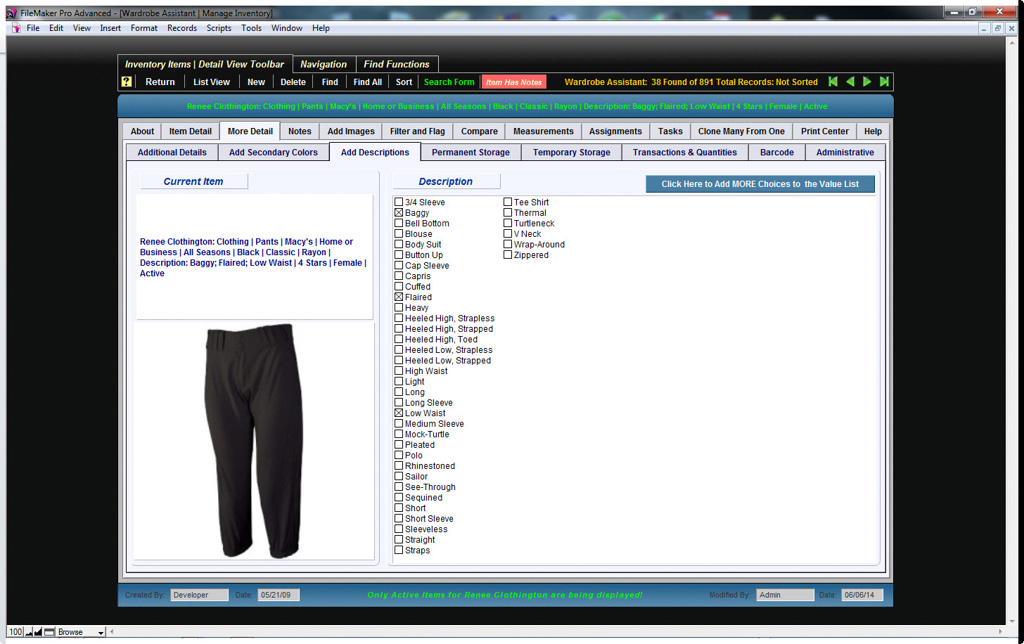Click the red Item Has Notes indicator
Image resolution: width=1024 pixels, height=644 pixels.
pos(514,82)
